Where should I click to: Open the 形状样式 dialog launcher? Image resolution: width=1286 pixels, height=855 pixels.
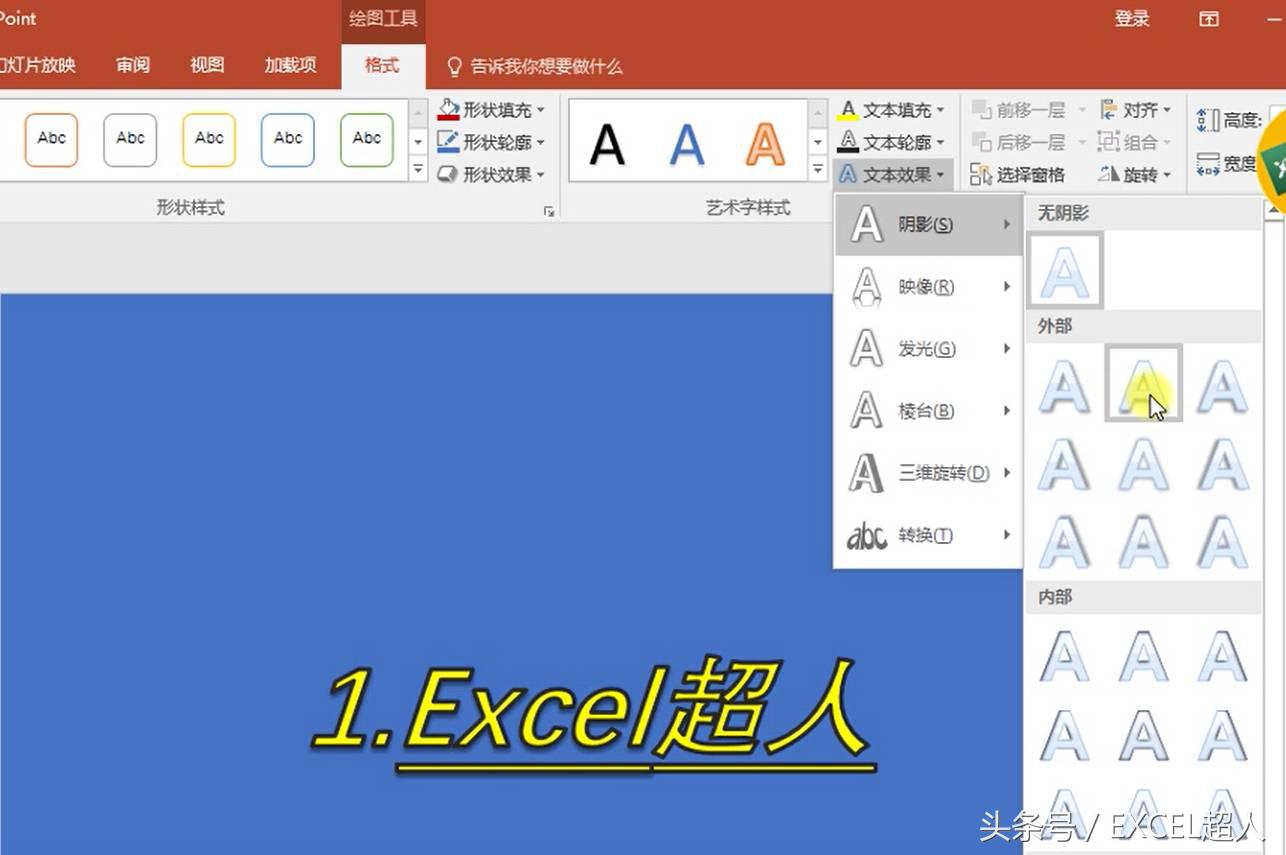[549, 211]
